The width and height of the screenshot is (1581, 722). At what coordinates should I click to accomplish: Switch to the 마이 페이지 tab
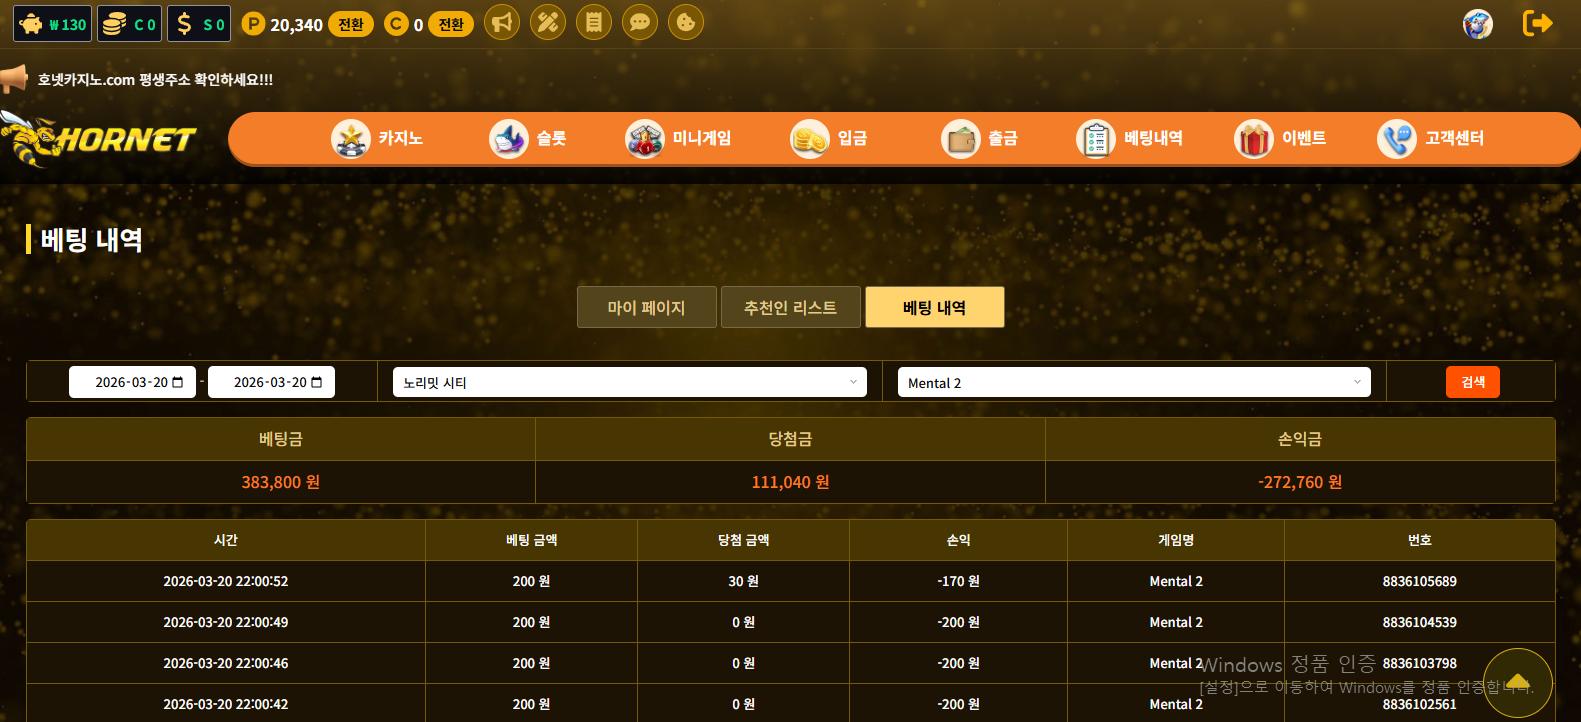[646, 308]
